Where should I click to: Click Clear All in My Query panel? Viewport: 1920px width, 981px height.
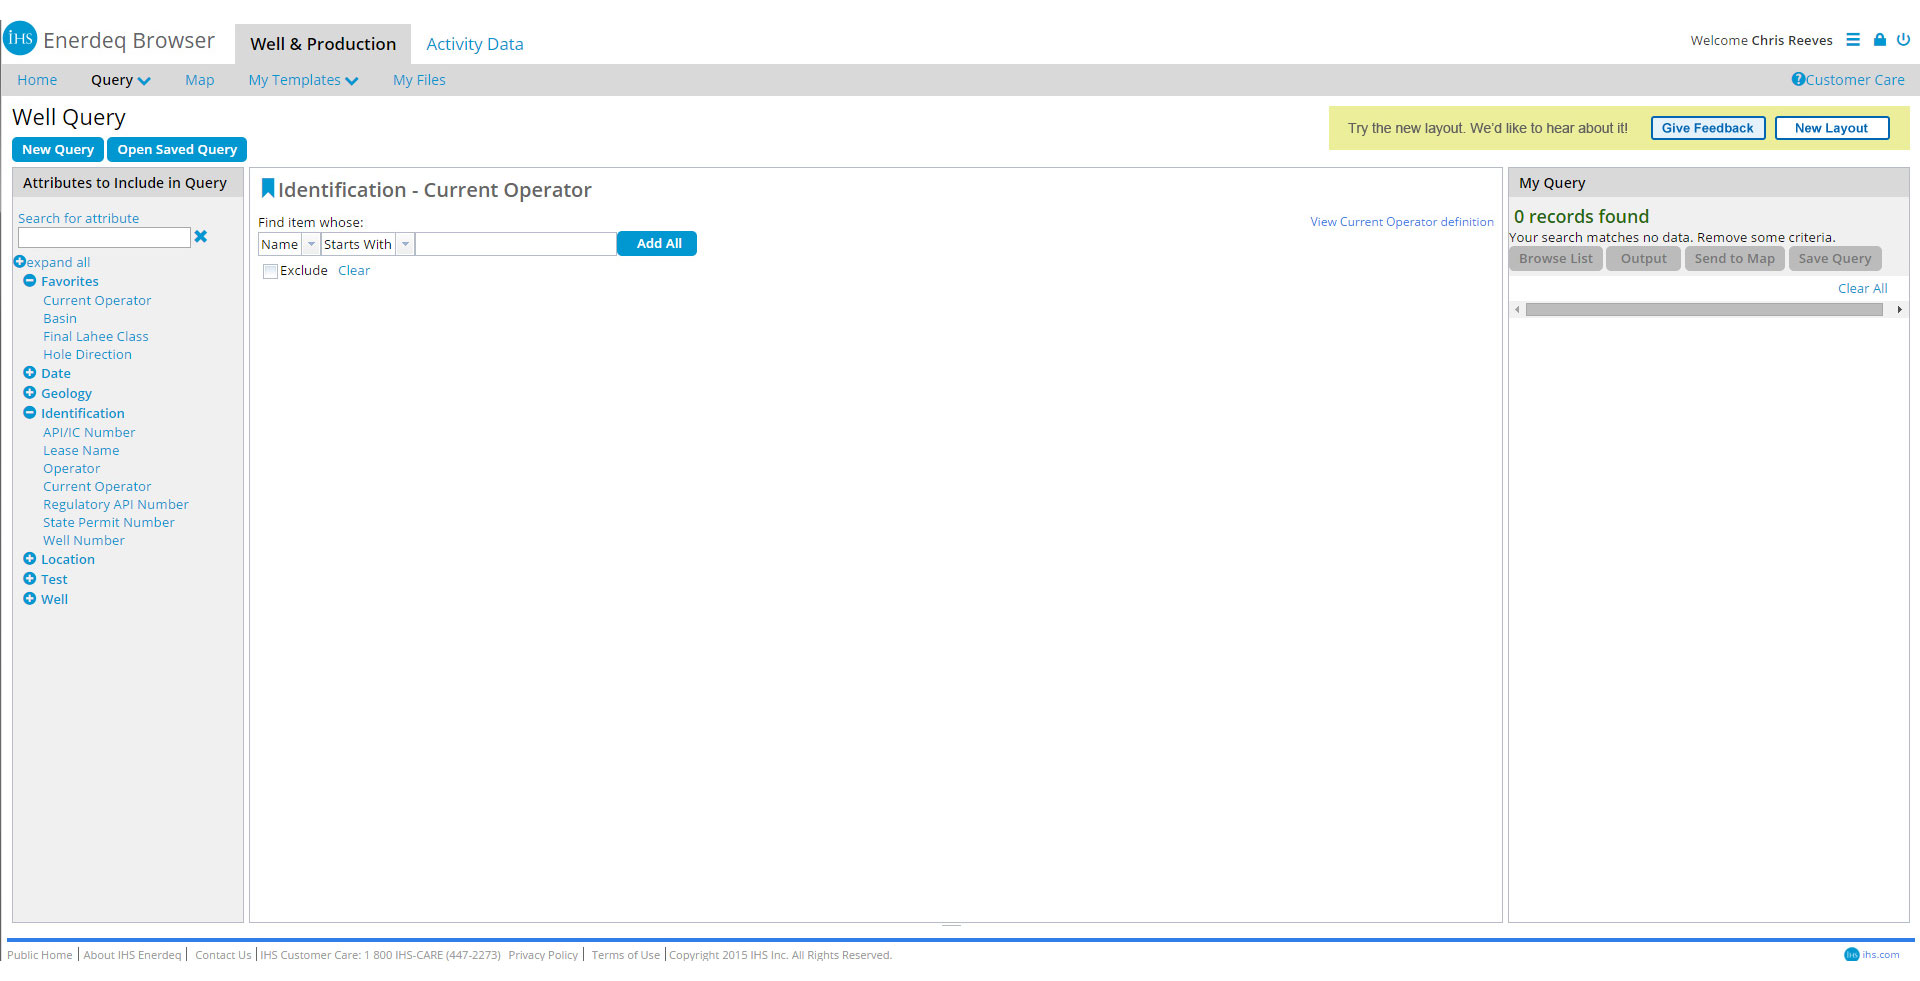coord(1863,288)
